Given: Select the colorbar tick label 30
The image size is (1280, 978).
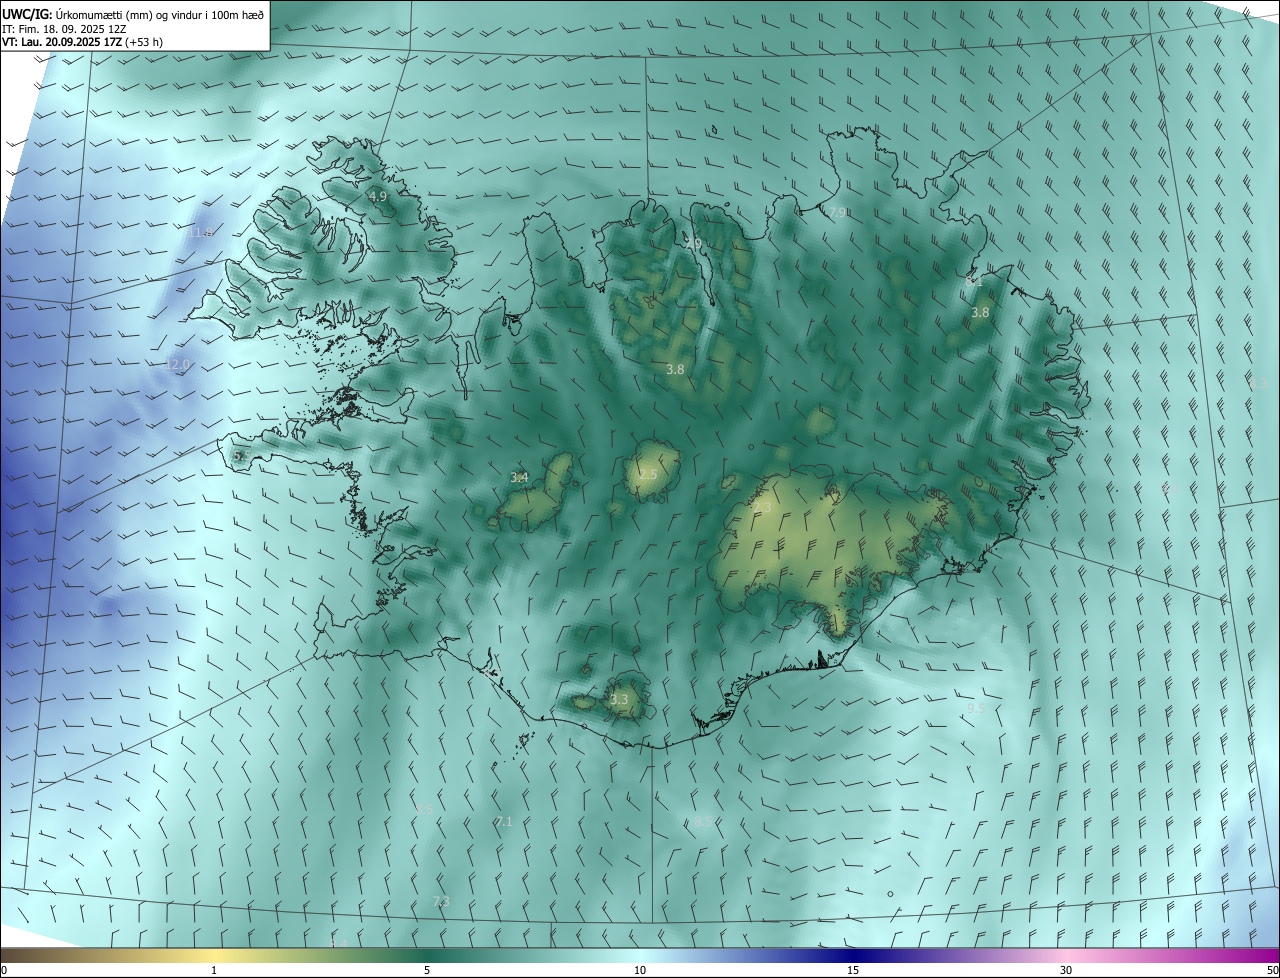Looking at the screenshot, I should 1066,970.
